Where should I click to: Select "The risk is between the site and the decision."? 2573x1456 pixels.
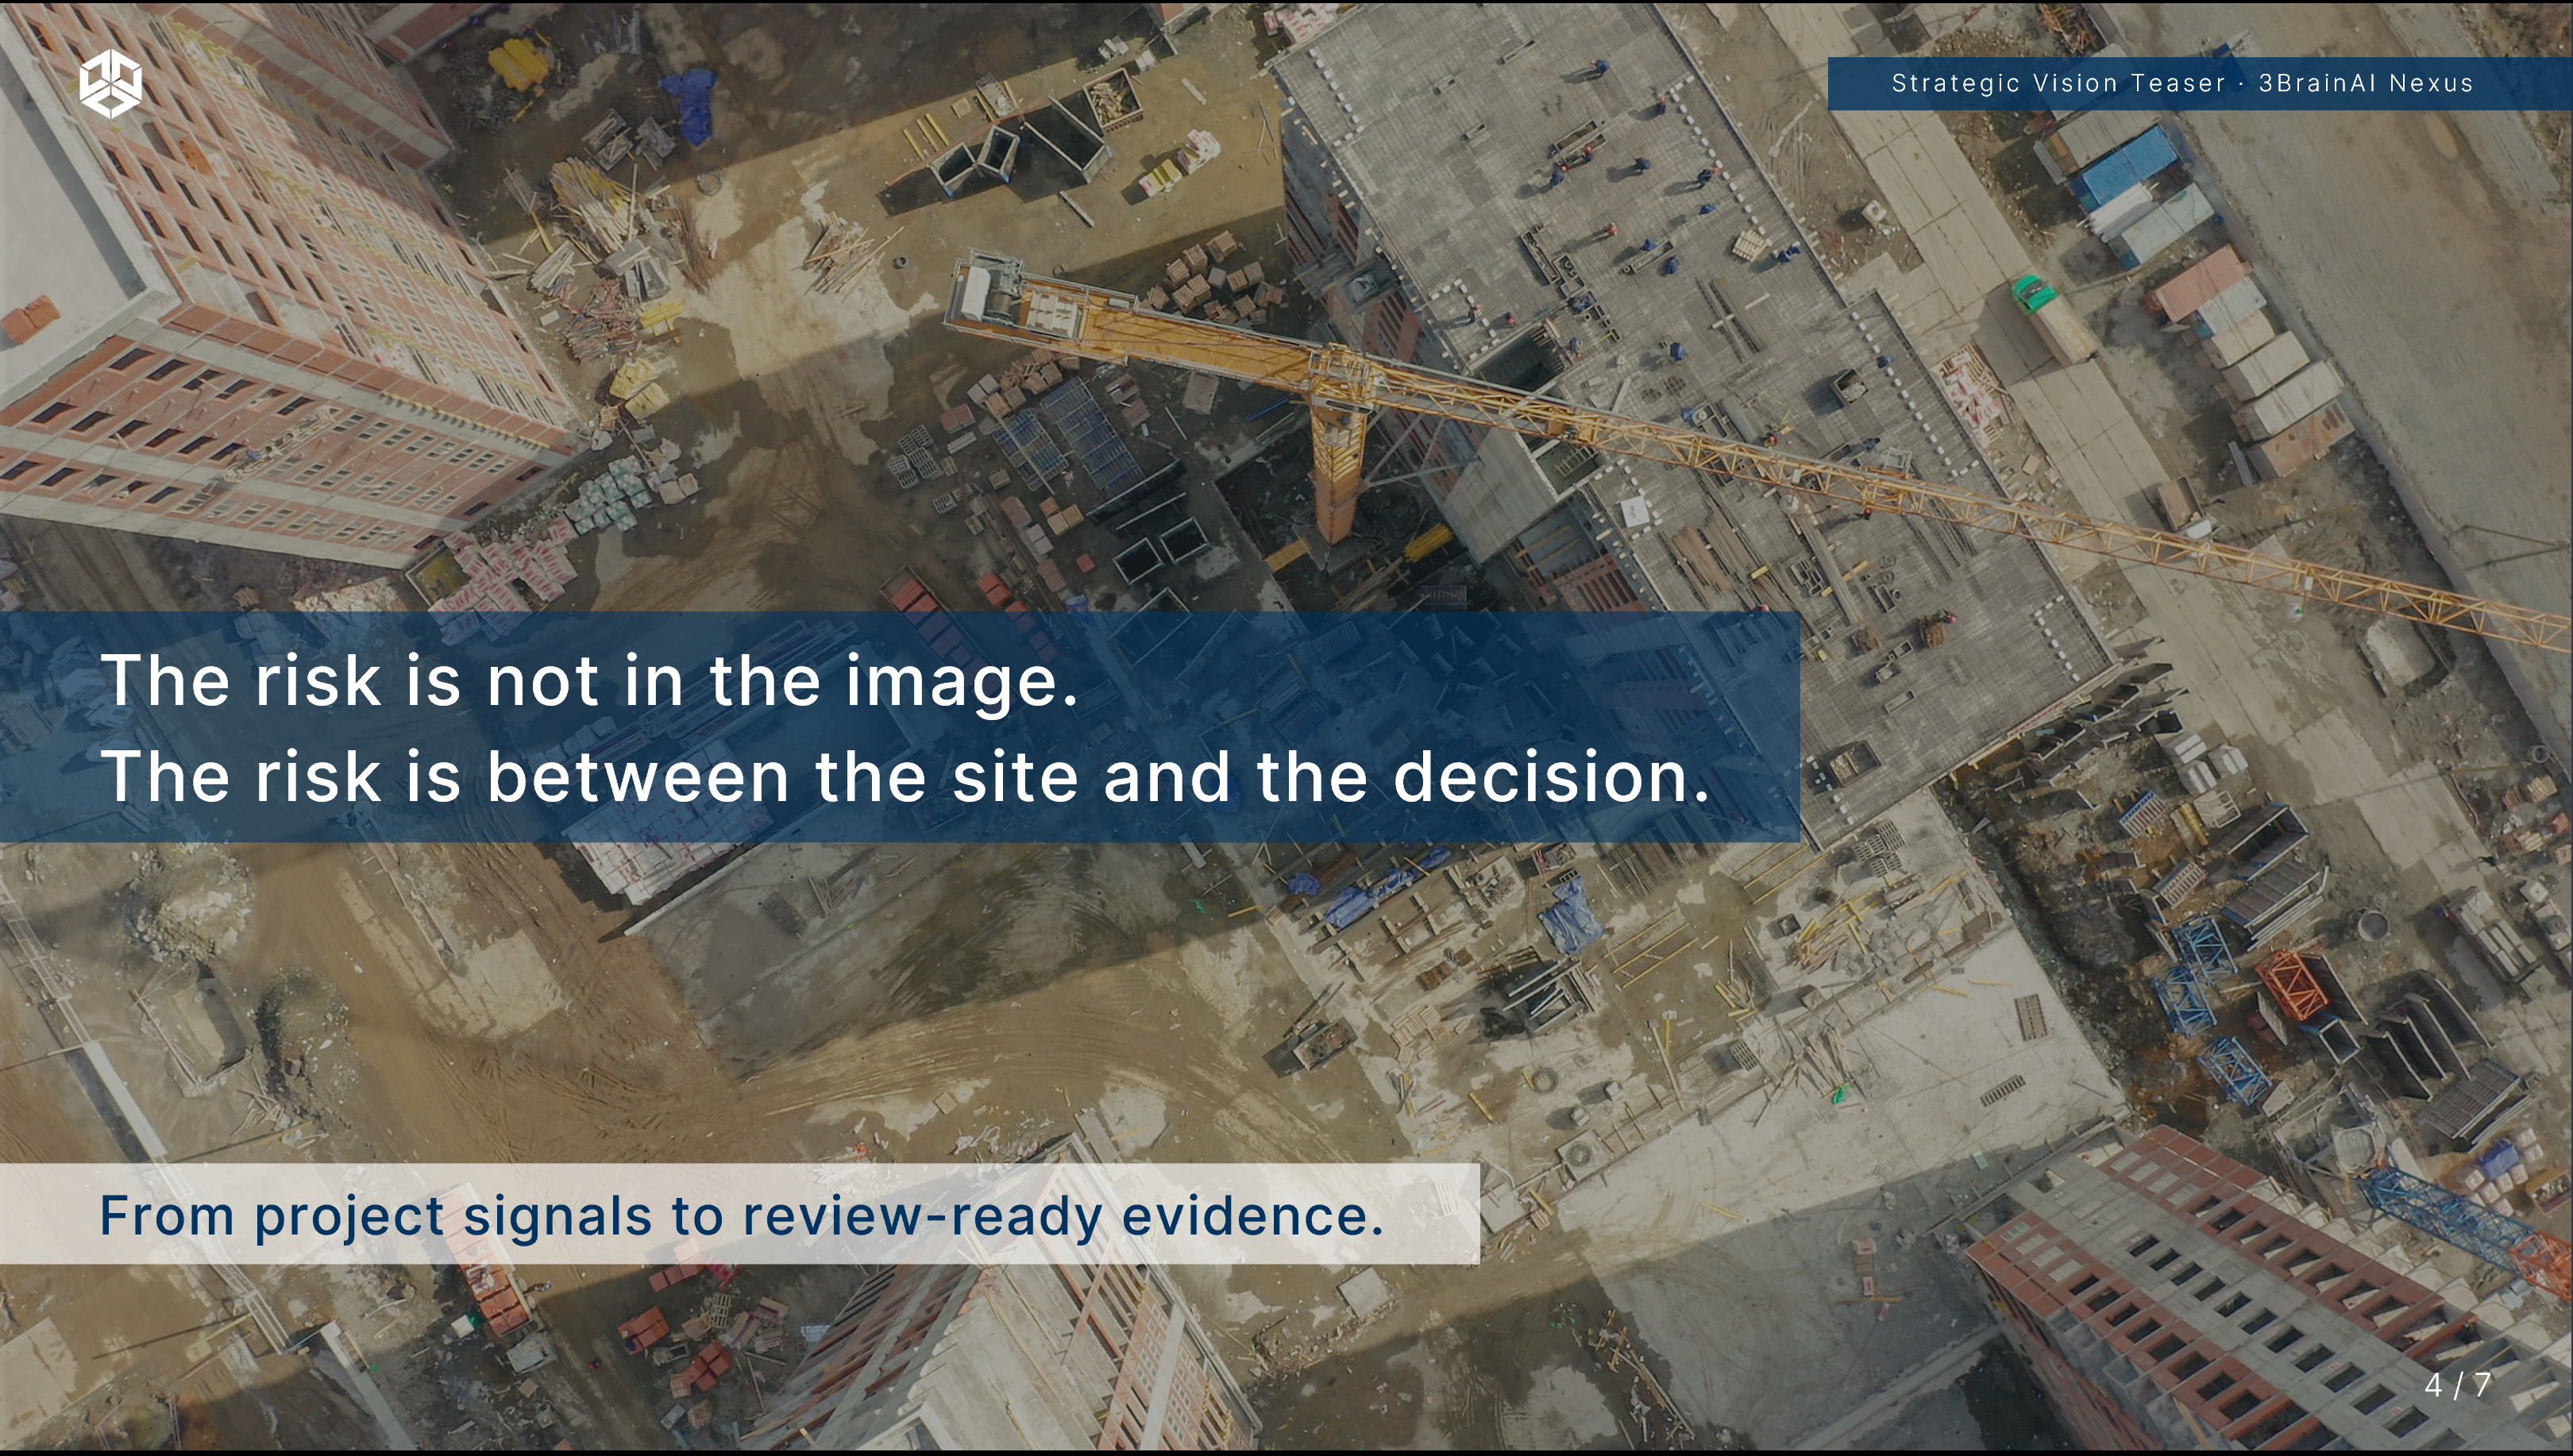(906, 777)
